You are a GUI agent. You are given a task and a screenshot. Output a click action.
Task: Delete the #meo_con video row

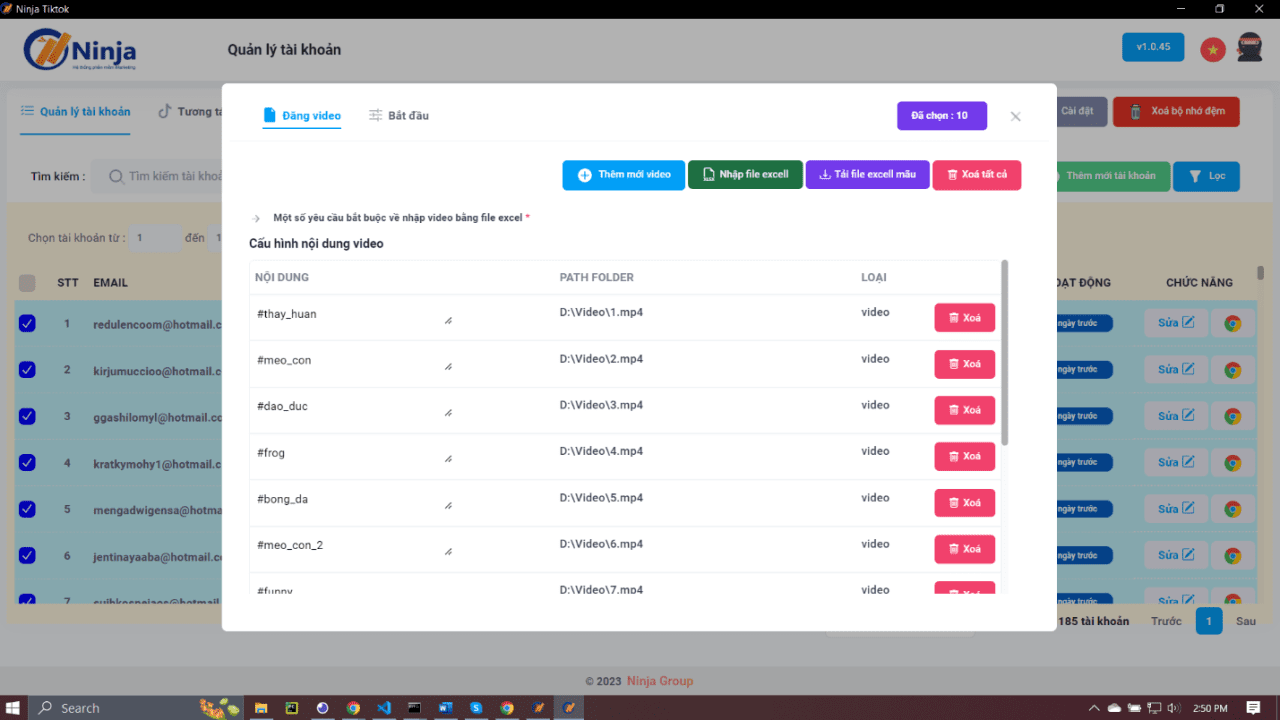964,364
